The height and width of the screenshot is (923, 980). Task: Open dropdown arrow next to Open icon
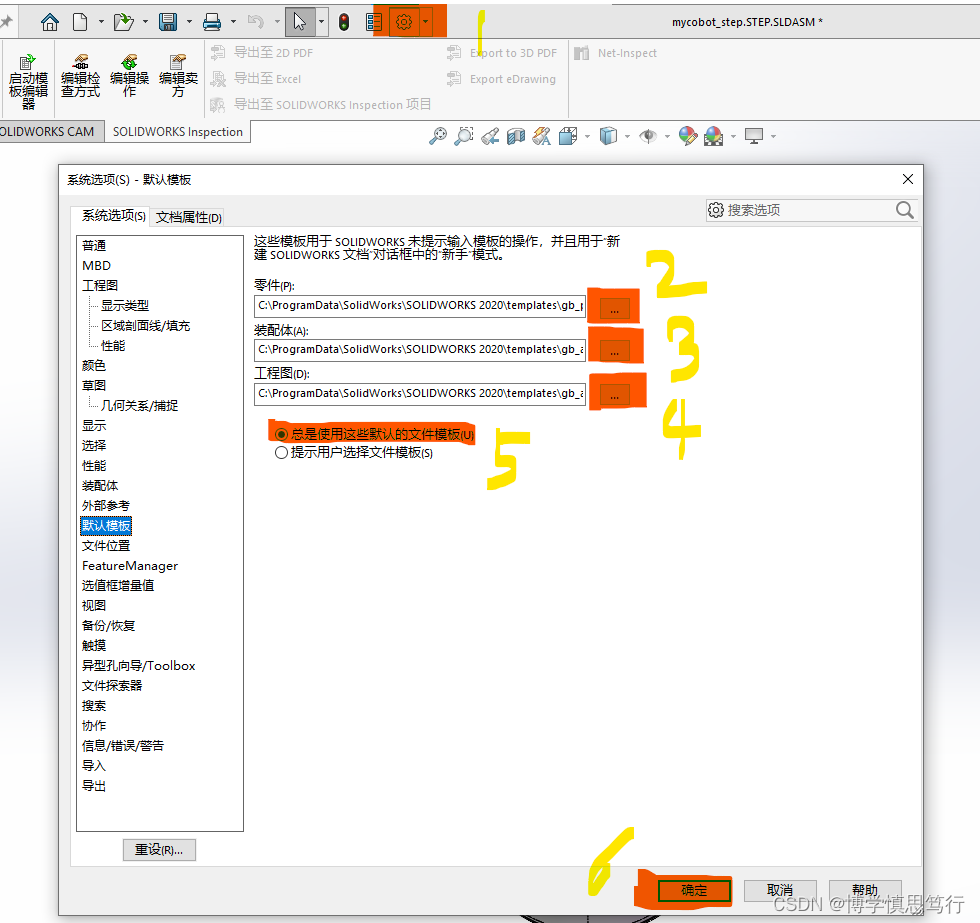[145, 22]
